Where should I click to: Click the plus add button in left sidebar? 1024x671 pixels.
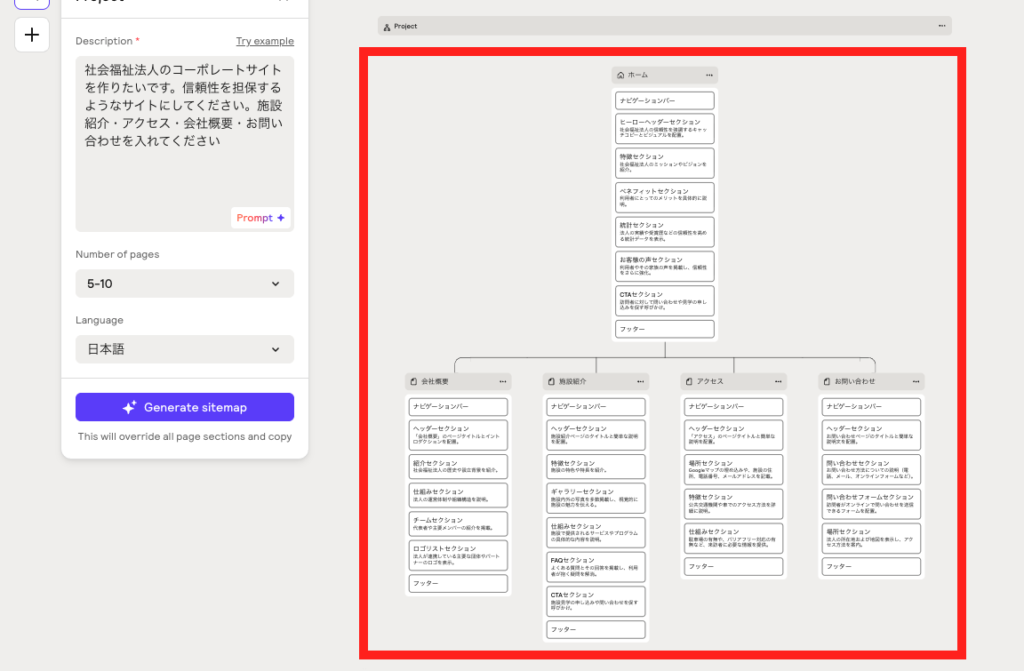click(31, 35)
